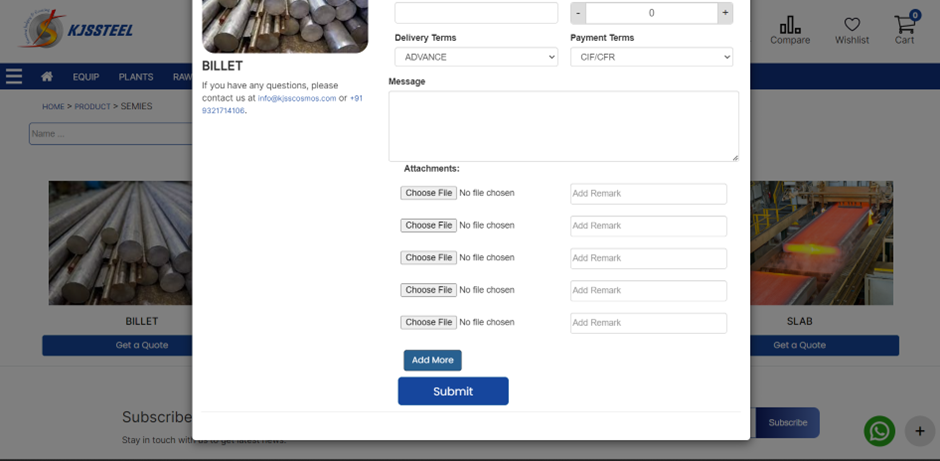
Task: Open the SLAB product image
Action: point(821,243)
